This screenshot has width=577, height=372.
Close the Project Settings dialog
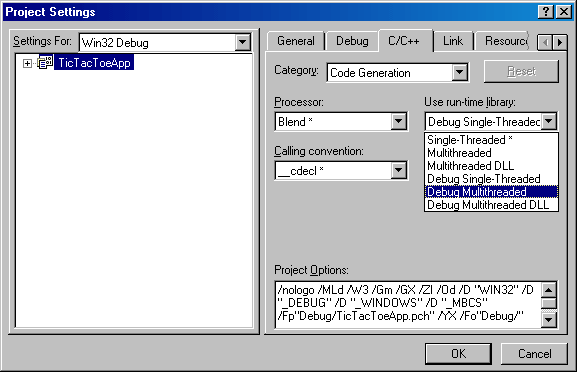pyautogui.click(x=563, y=12)
